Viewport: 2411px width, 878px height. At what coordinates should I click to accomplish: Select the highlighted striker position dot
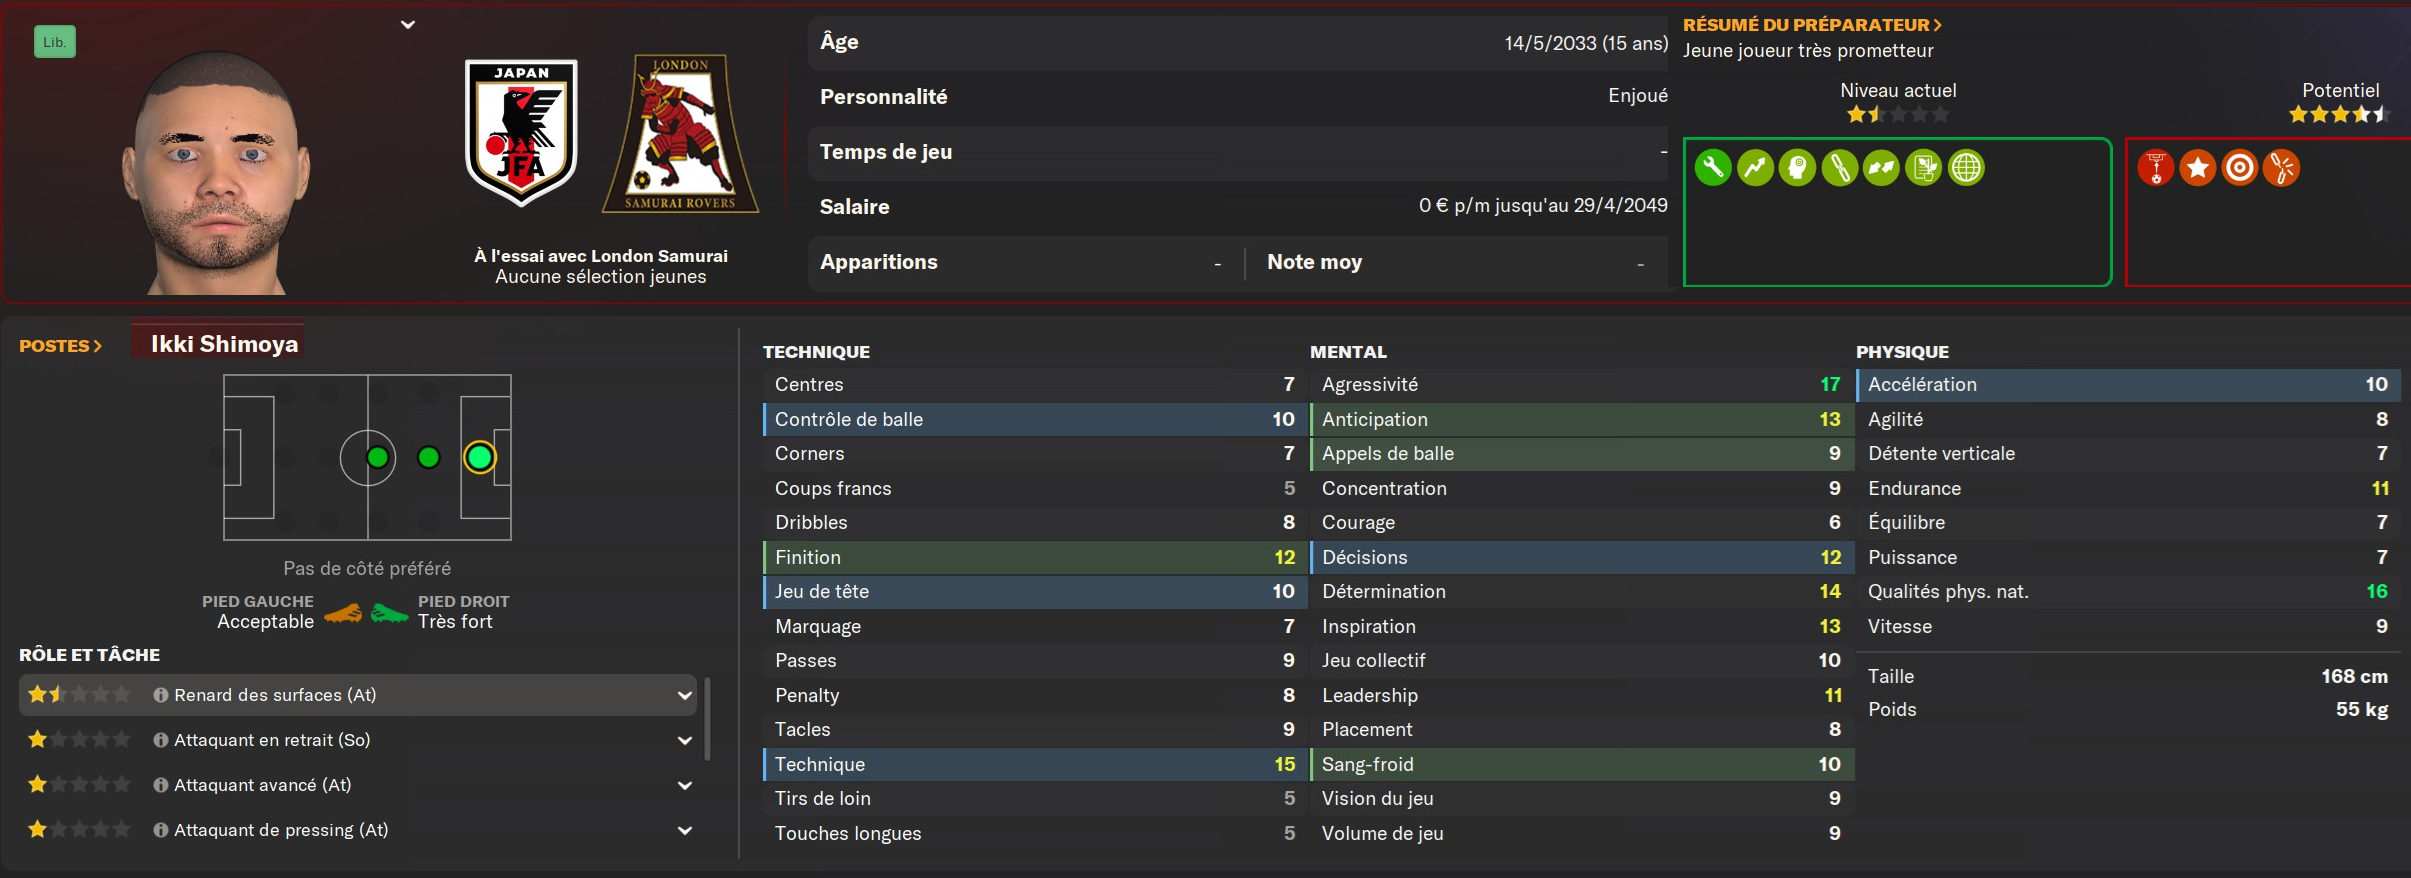pyautogui.click(x=480, y=457)
